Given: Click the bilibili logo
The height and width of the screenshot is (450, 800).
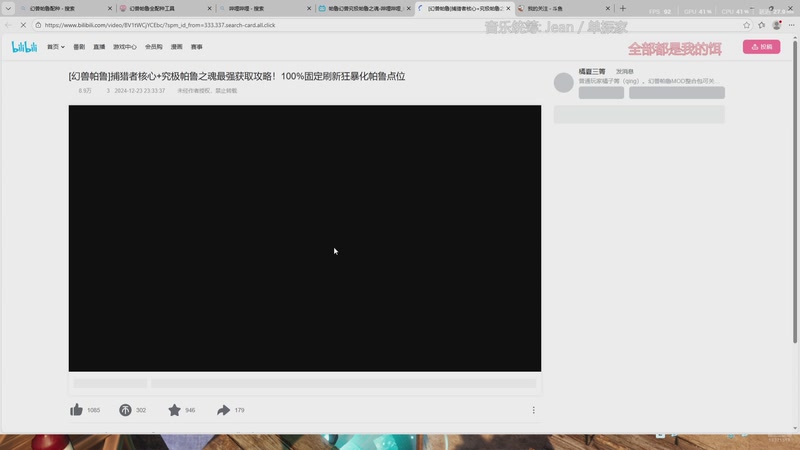Looking at the screenshot, I should [24, 47].
